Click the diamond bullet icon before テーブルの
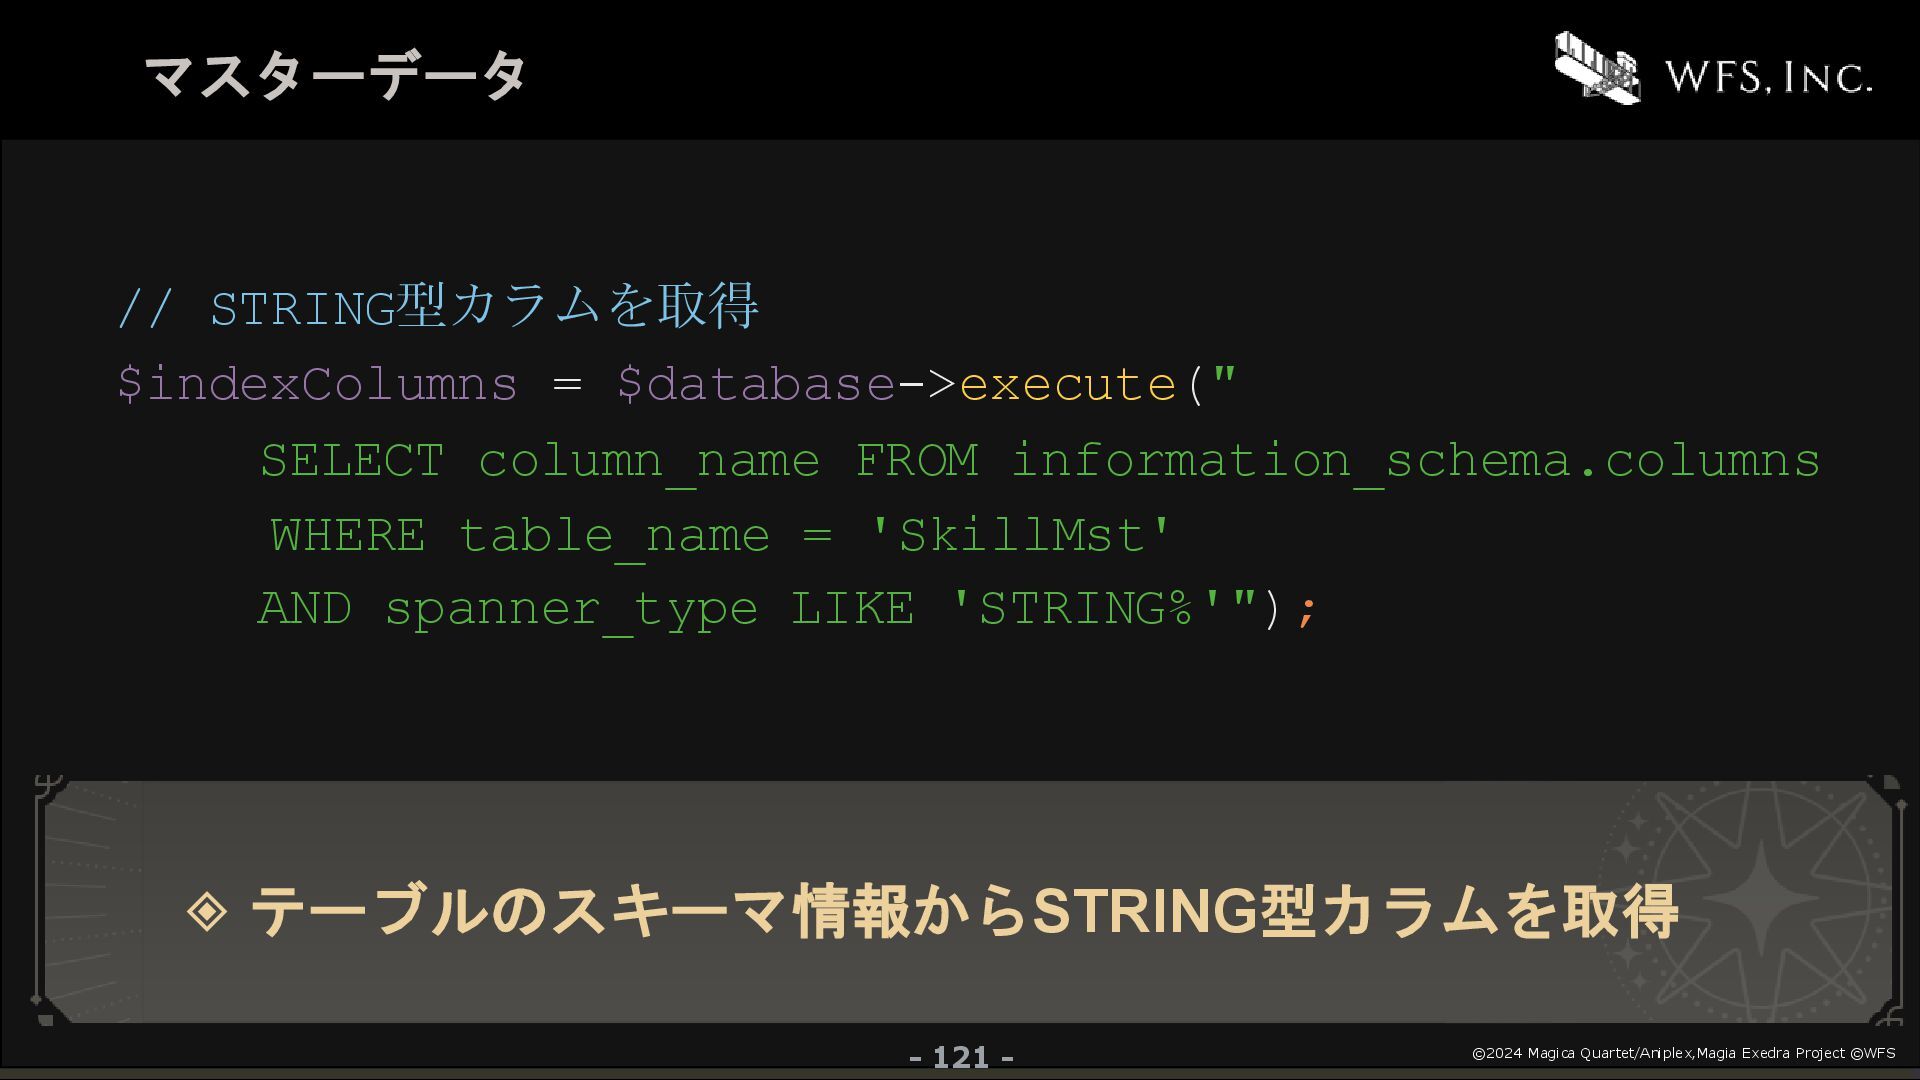This screenshot has width=1920, height=1080. pos(207,911)
